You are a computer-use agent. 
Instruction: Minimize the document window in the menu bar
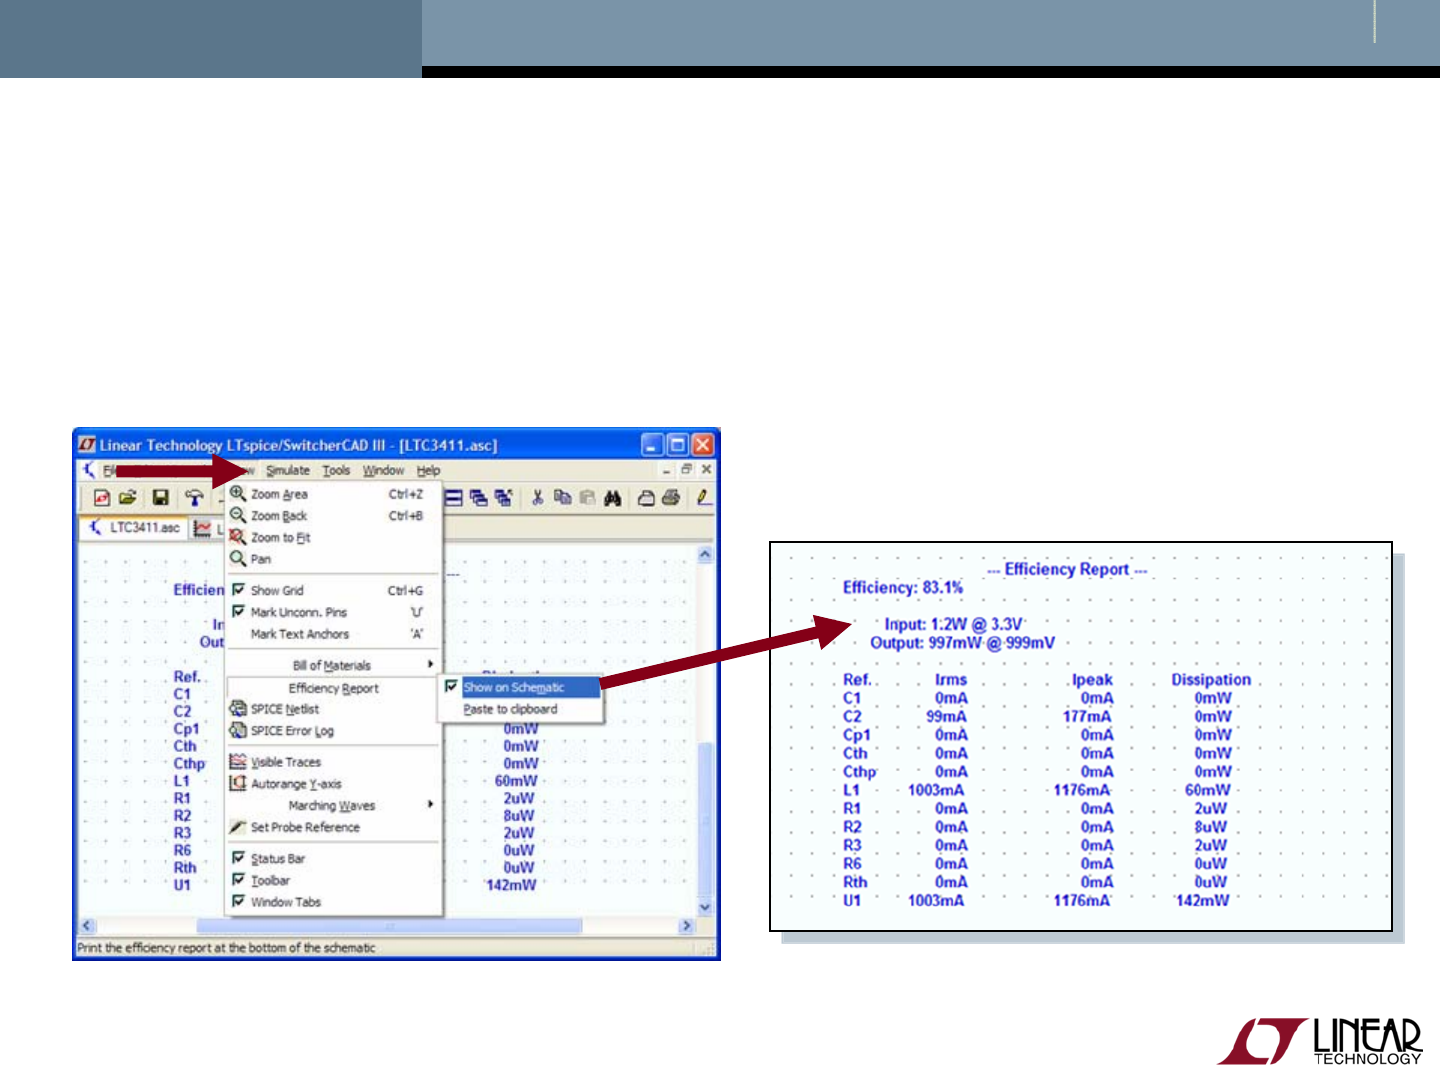tap(667, 469)
